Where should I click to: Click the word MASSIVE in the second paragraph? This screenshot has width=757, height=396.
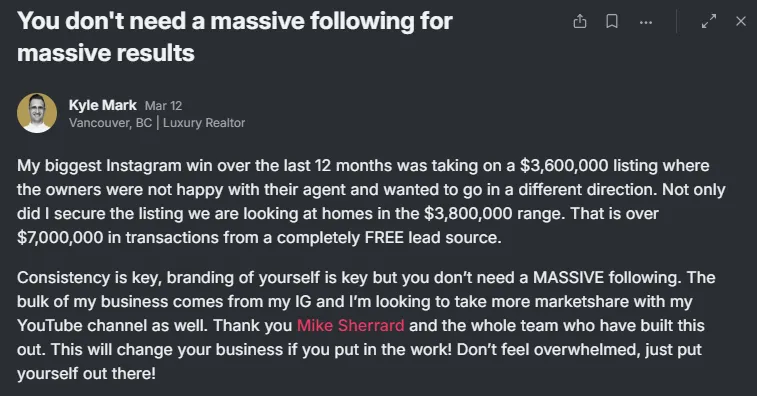(568, 278)
